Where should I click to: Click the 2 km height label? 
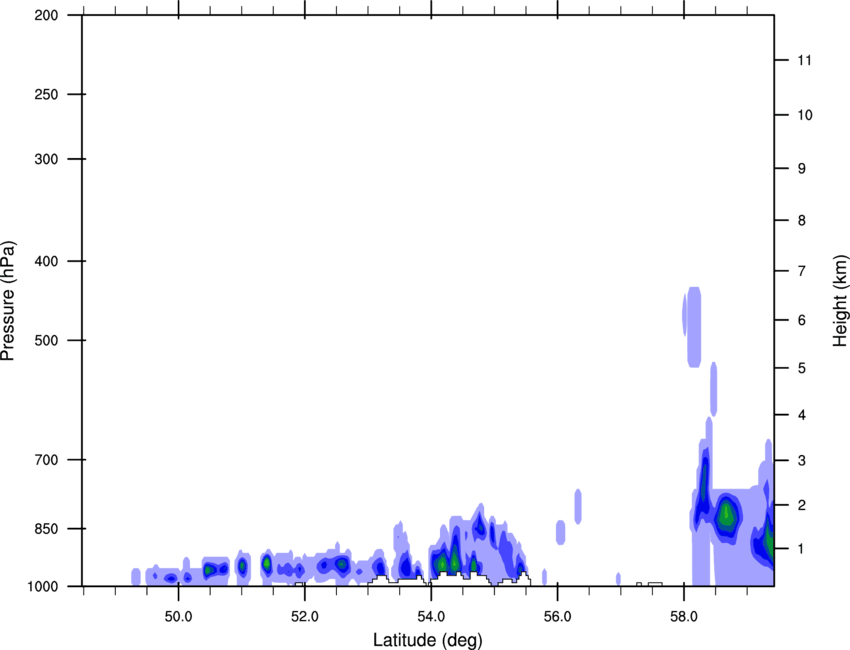[802, 505]
